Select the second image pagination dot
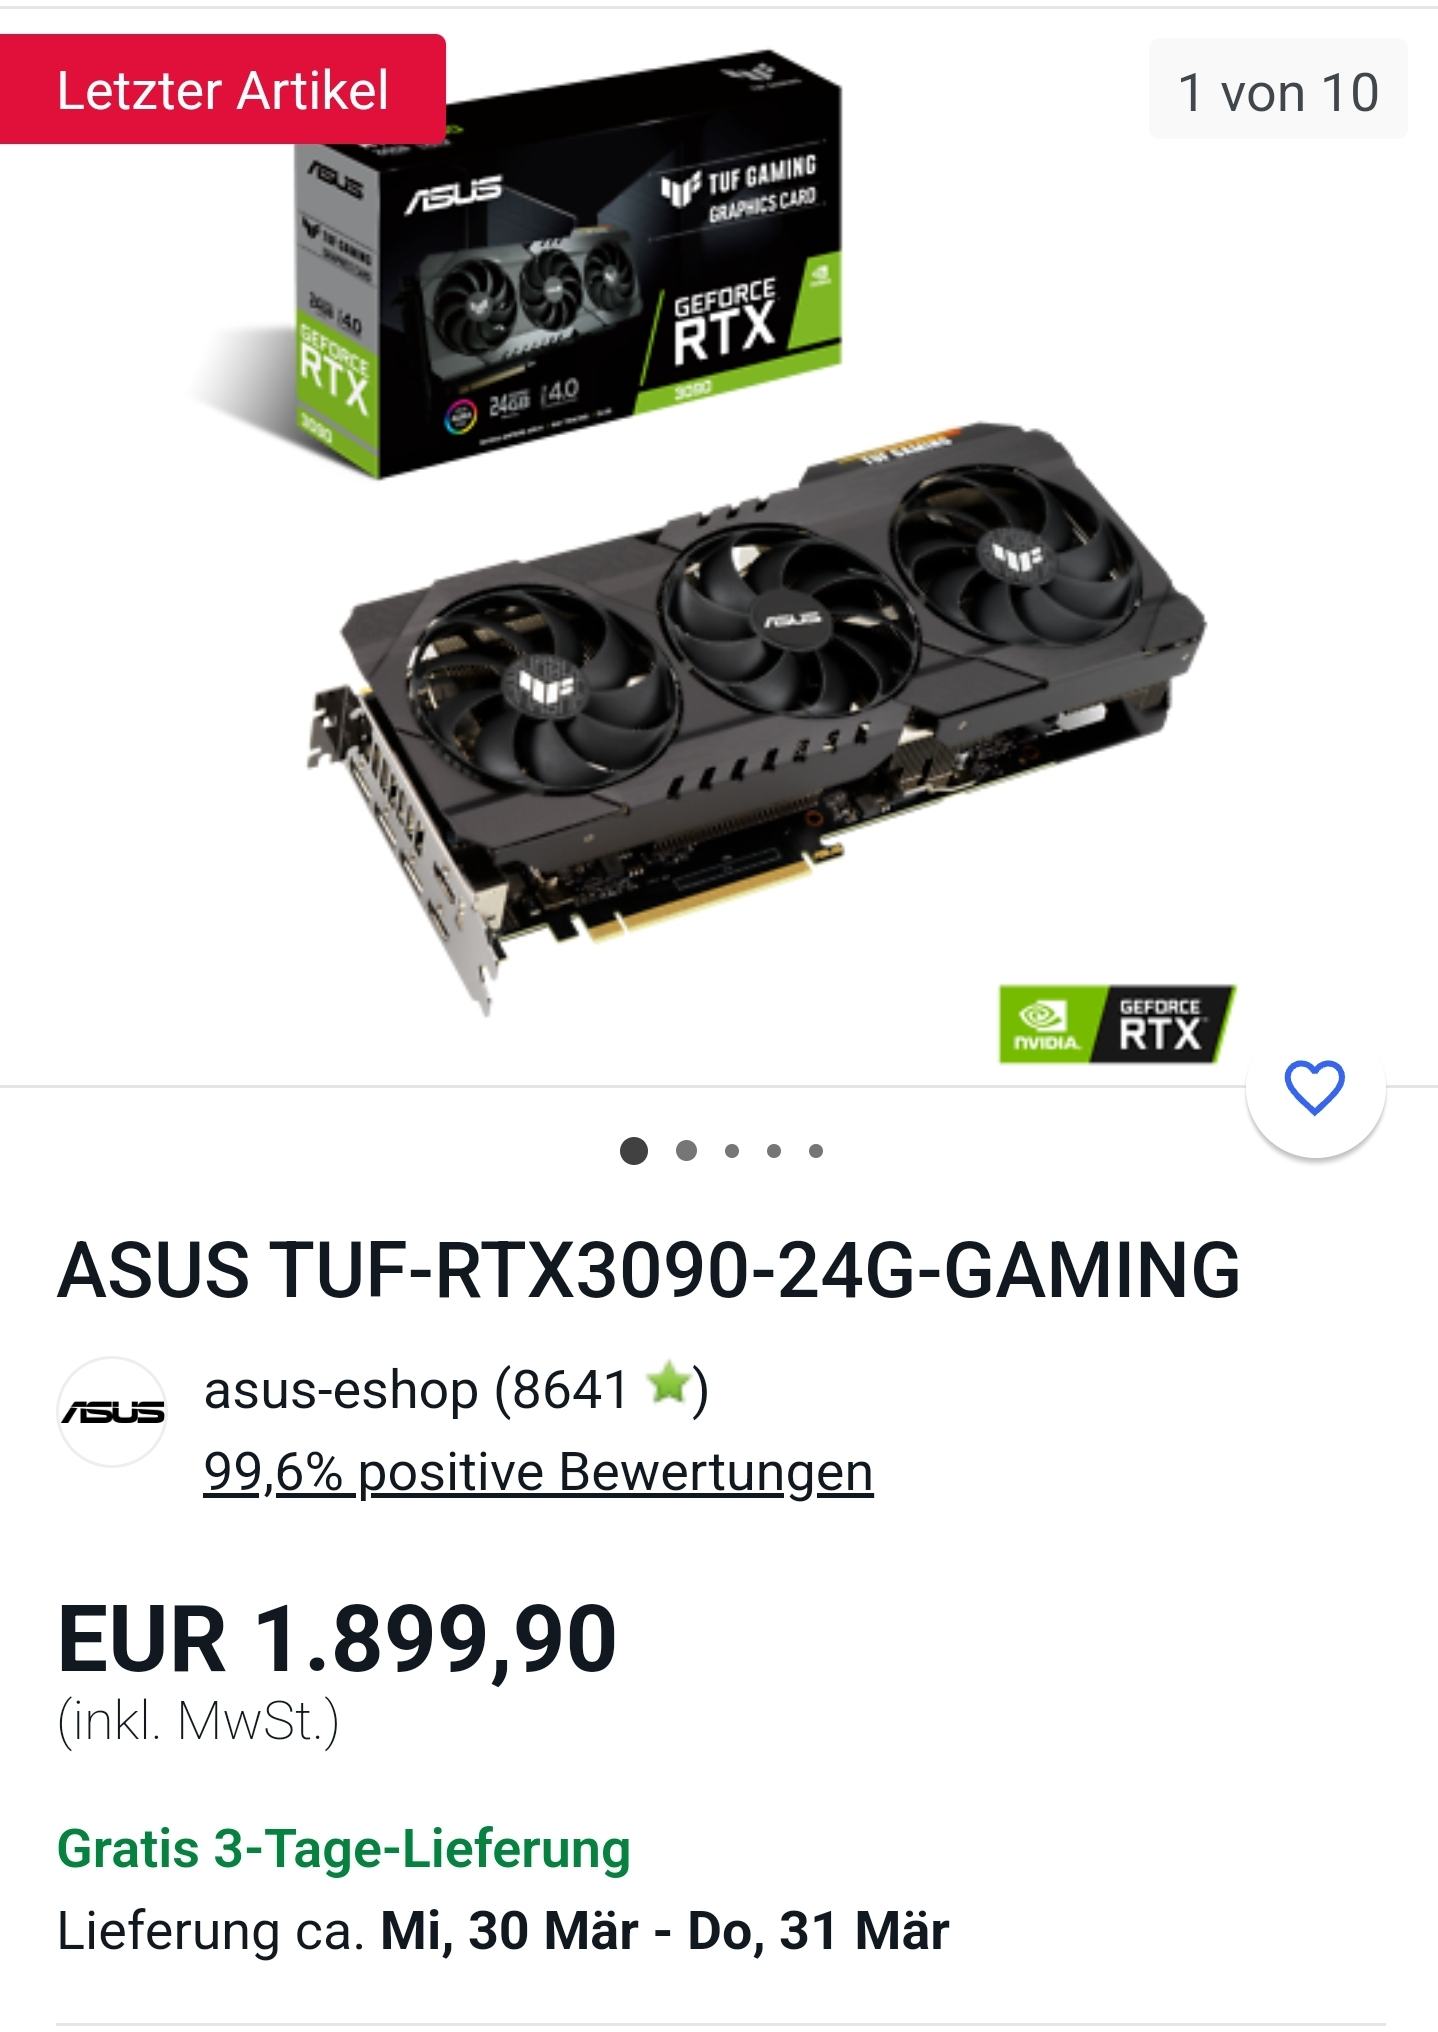Screen dimensions: 1438x2032 point(686,1151)
